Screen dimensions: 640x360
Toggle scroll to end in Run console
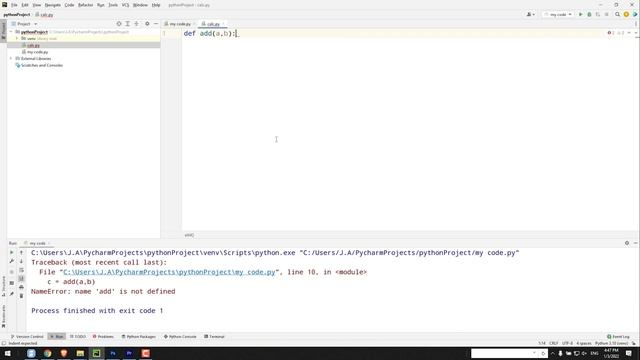click(21, 279)
